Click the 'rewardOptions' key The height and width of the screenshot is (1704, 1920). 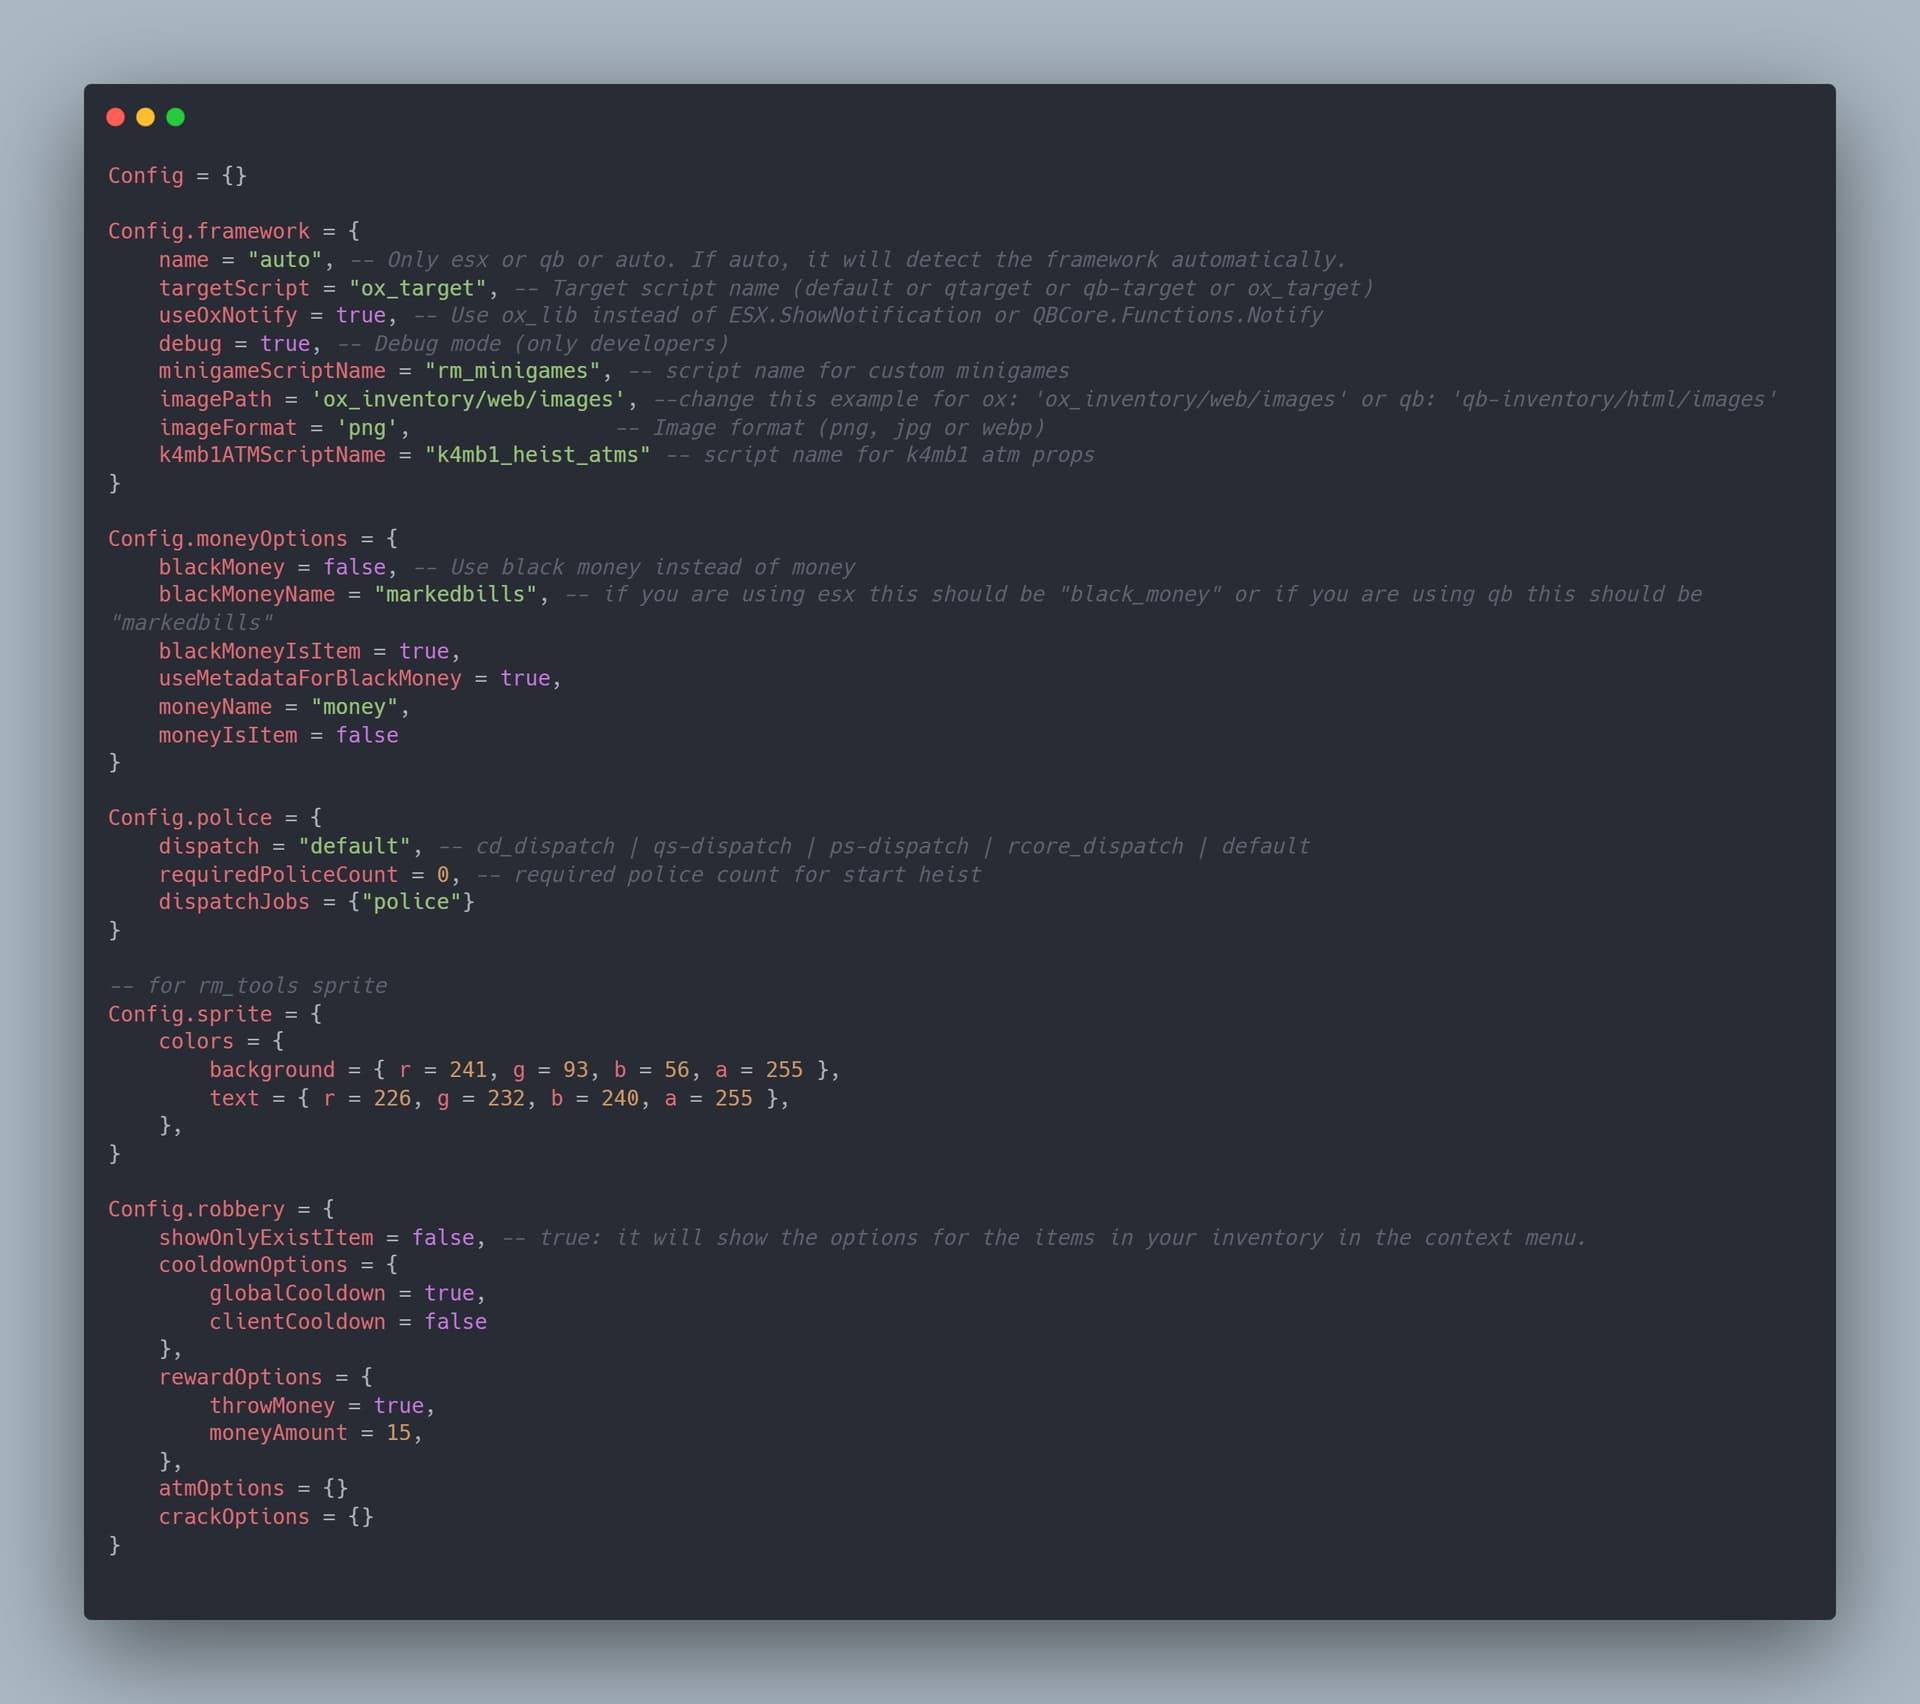240,1378
